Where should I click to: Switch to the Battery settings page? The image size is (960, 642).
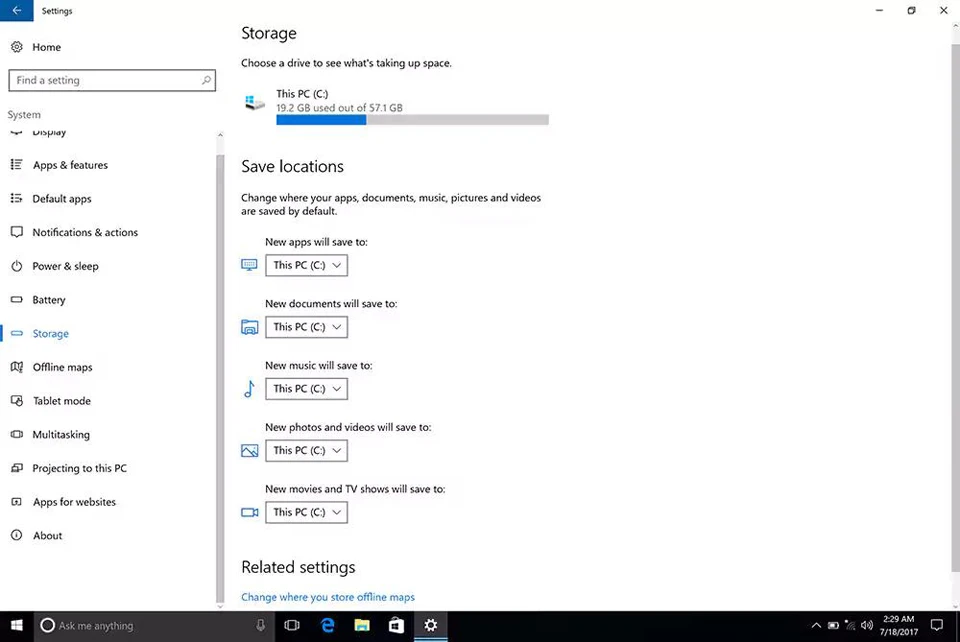click(x=49, y=300)
